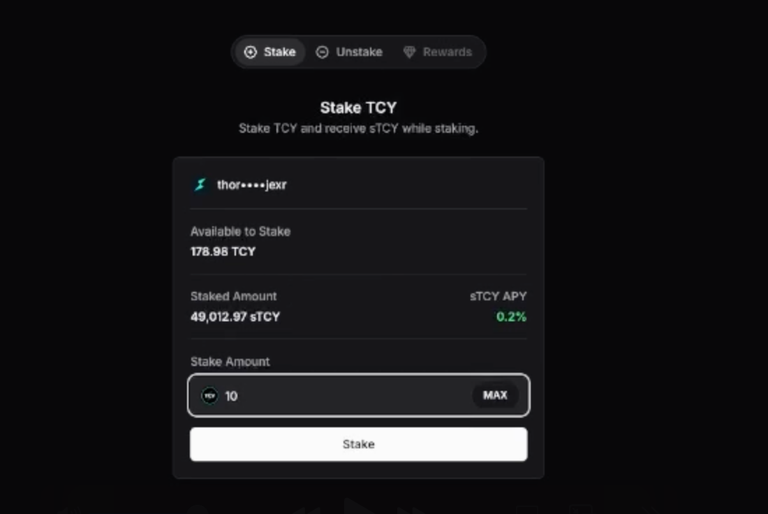Screen dimensions: 768x514
Task: Click the TCY token icon in input
Action: pyautogui.click(x=210, y=395)
